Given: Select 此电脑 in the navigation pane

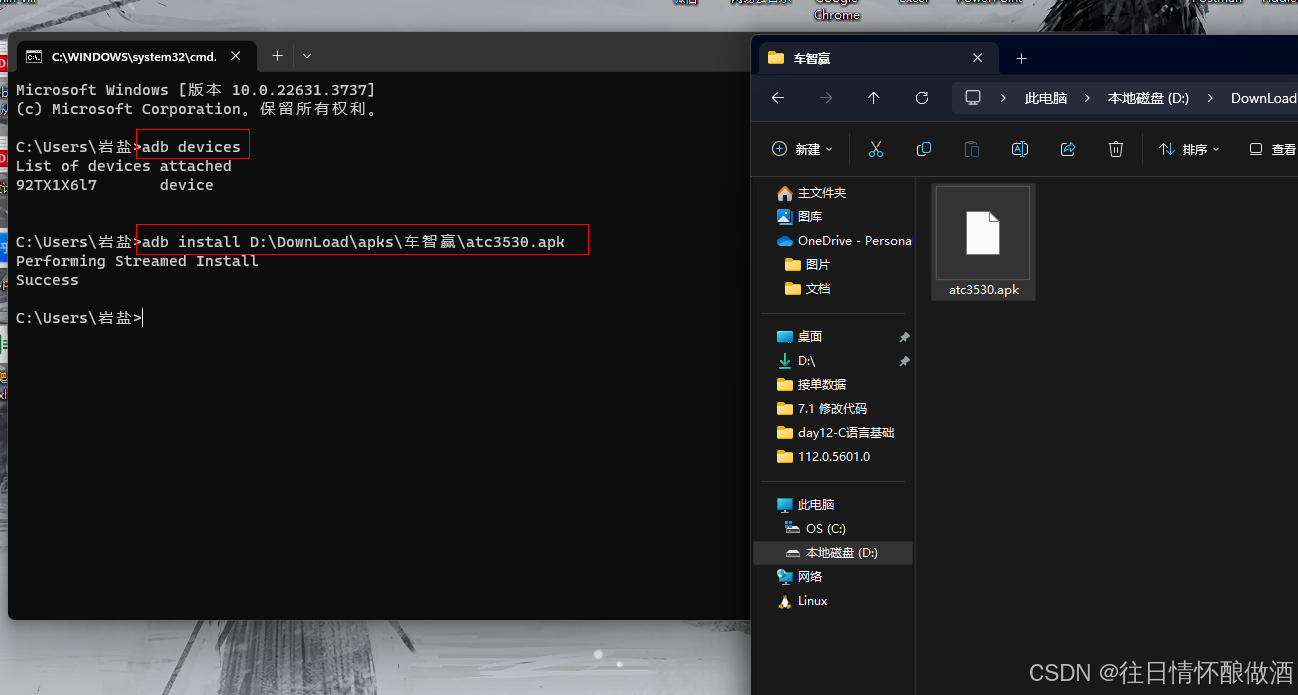Looking at the screenshot, I should 805,504.
